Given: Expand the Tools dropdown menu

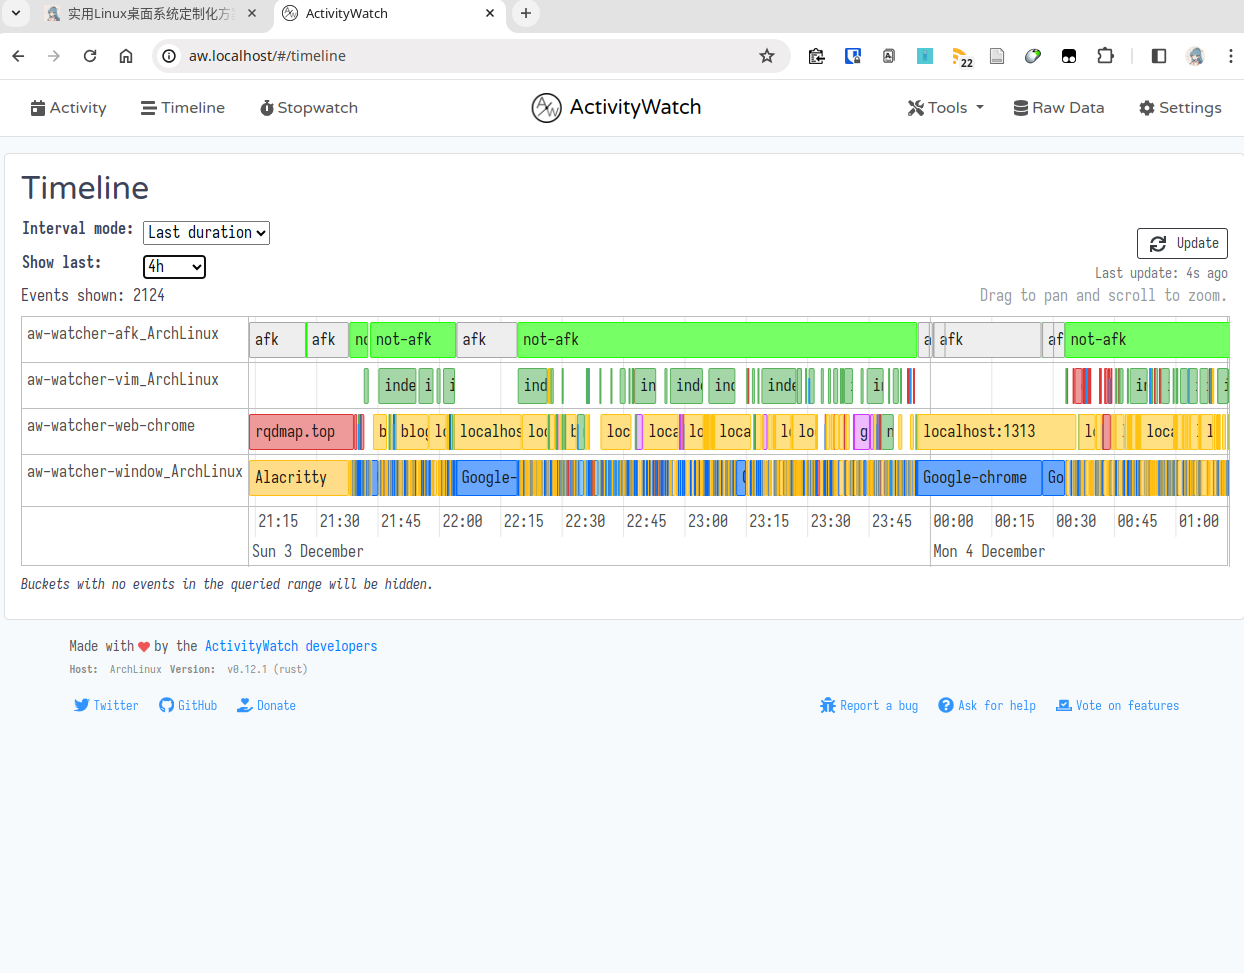Looking at the screenshot, I should 945,108.
